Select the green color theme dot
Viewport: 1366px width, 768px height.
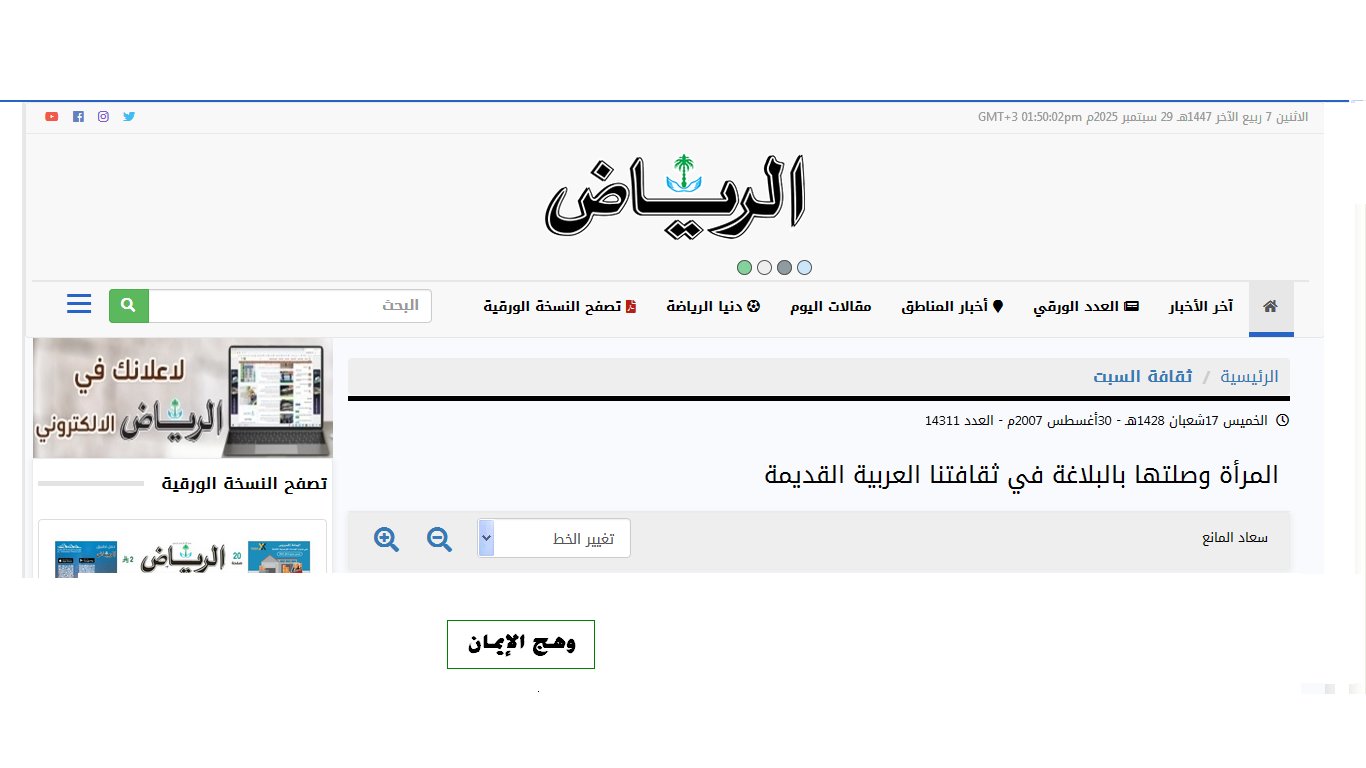pyautogui.click(x=744, y=267)
